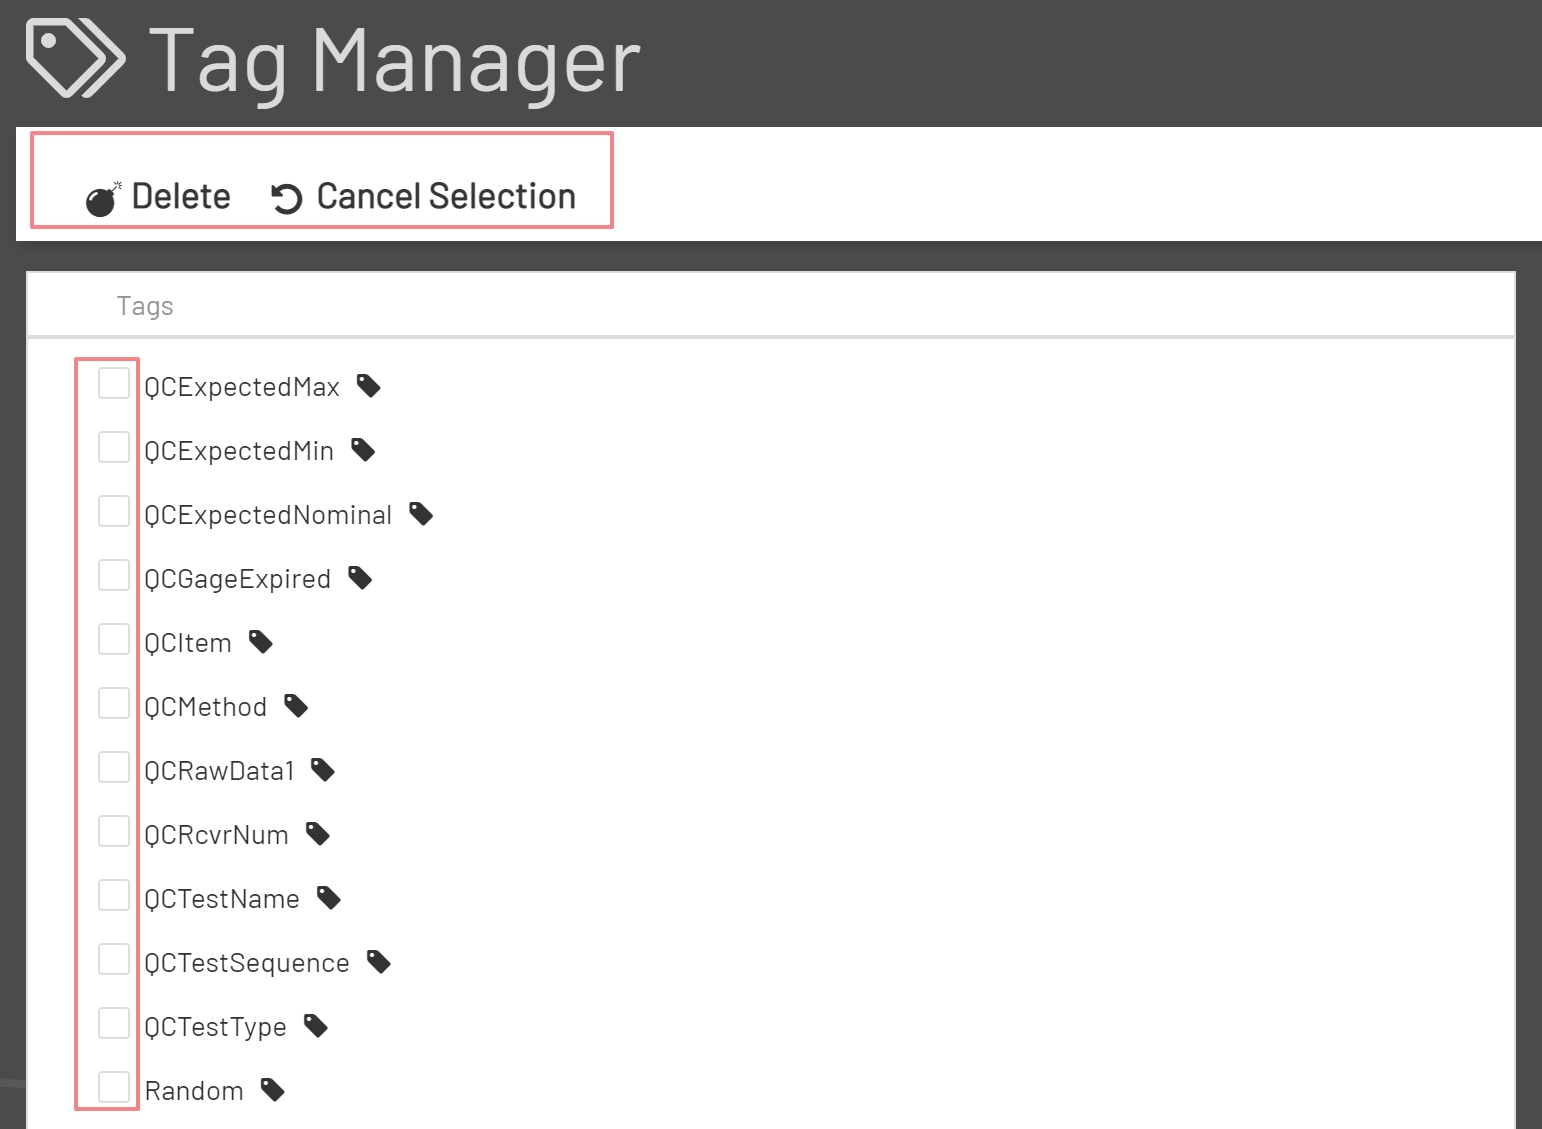Click the tag icon next to QCItem
This screenshot has width=1542, height=1129.
pos(261,642)
